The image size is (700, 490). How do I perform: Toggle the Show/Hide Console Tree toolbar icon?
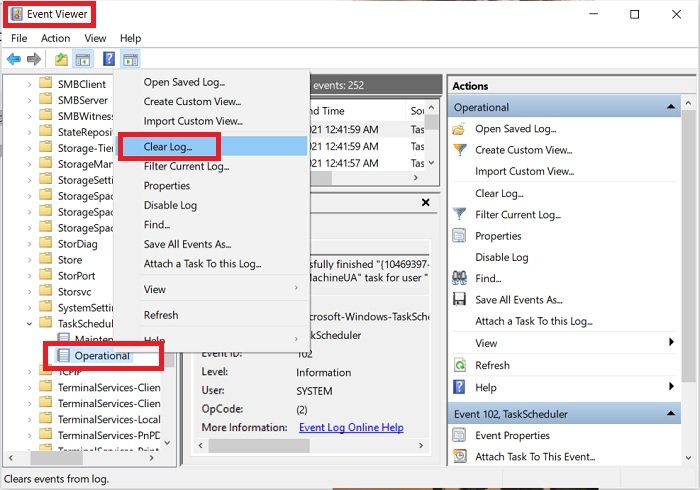(85, 60)
